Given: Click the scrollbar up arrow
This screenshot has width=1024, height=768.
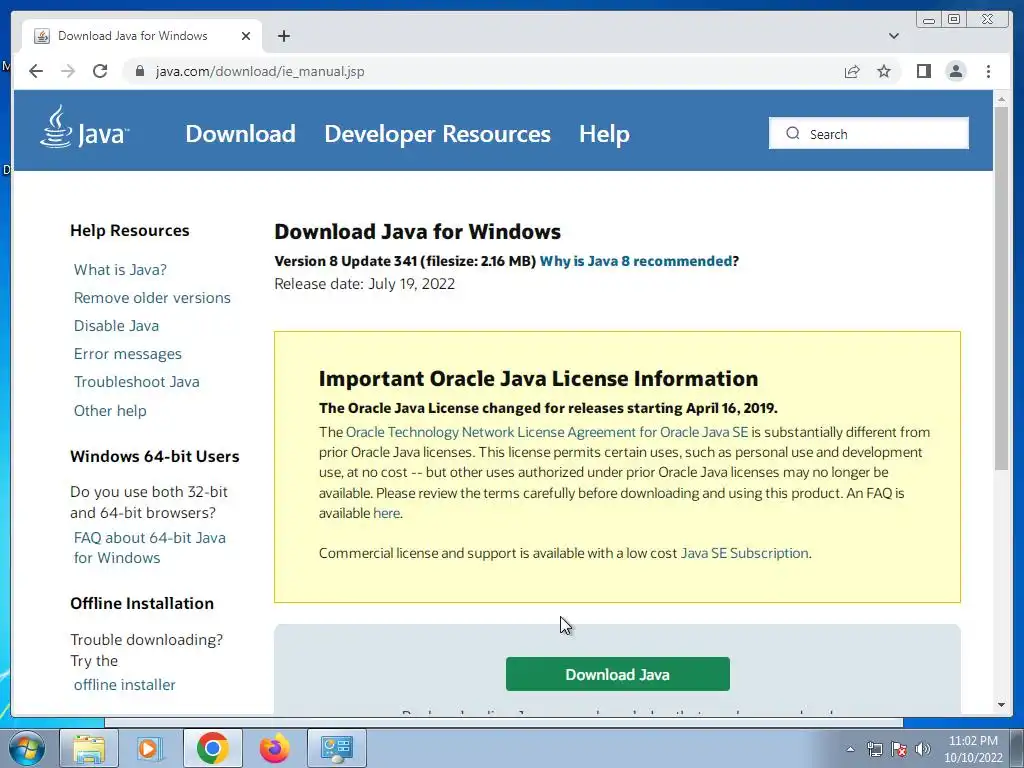Looking at the screenshot, I should click(x=1001, y=99).
